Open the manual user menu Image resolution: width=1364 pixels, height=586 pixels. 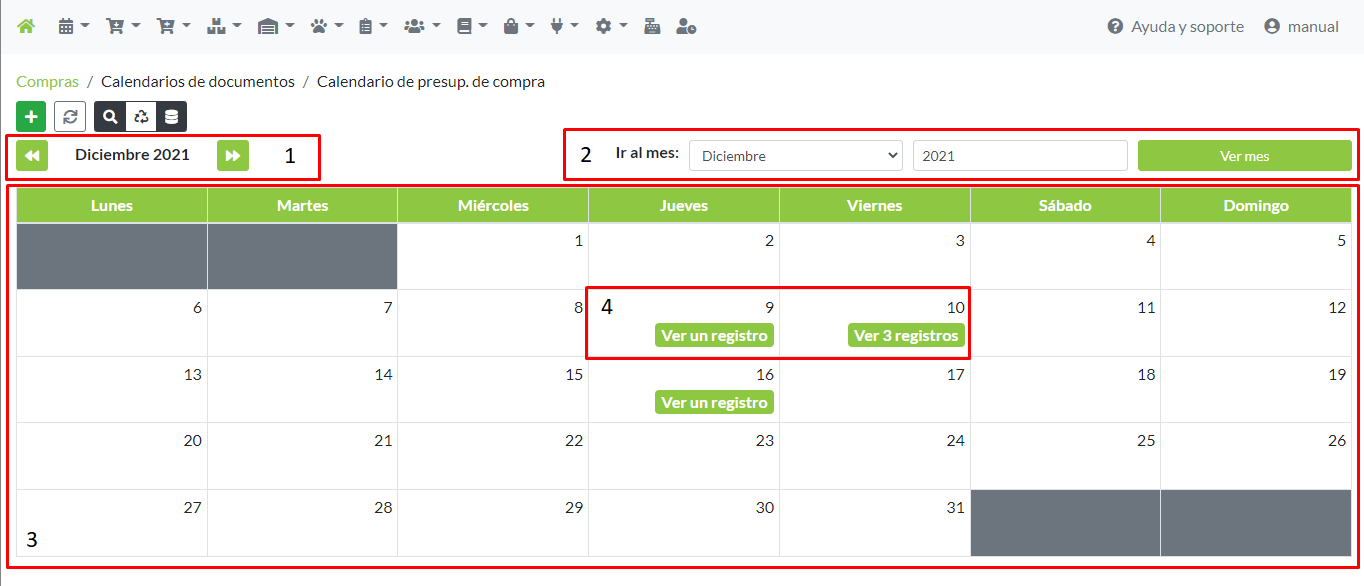point(1301,27)
